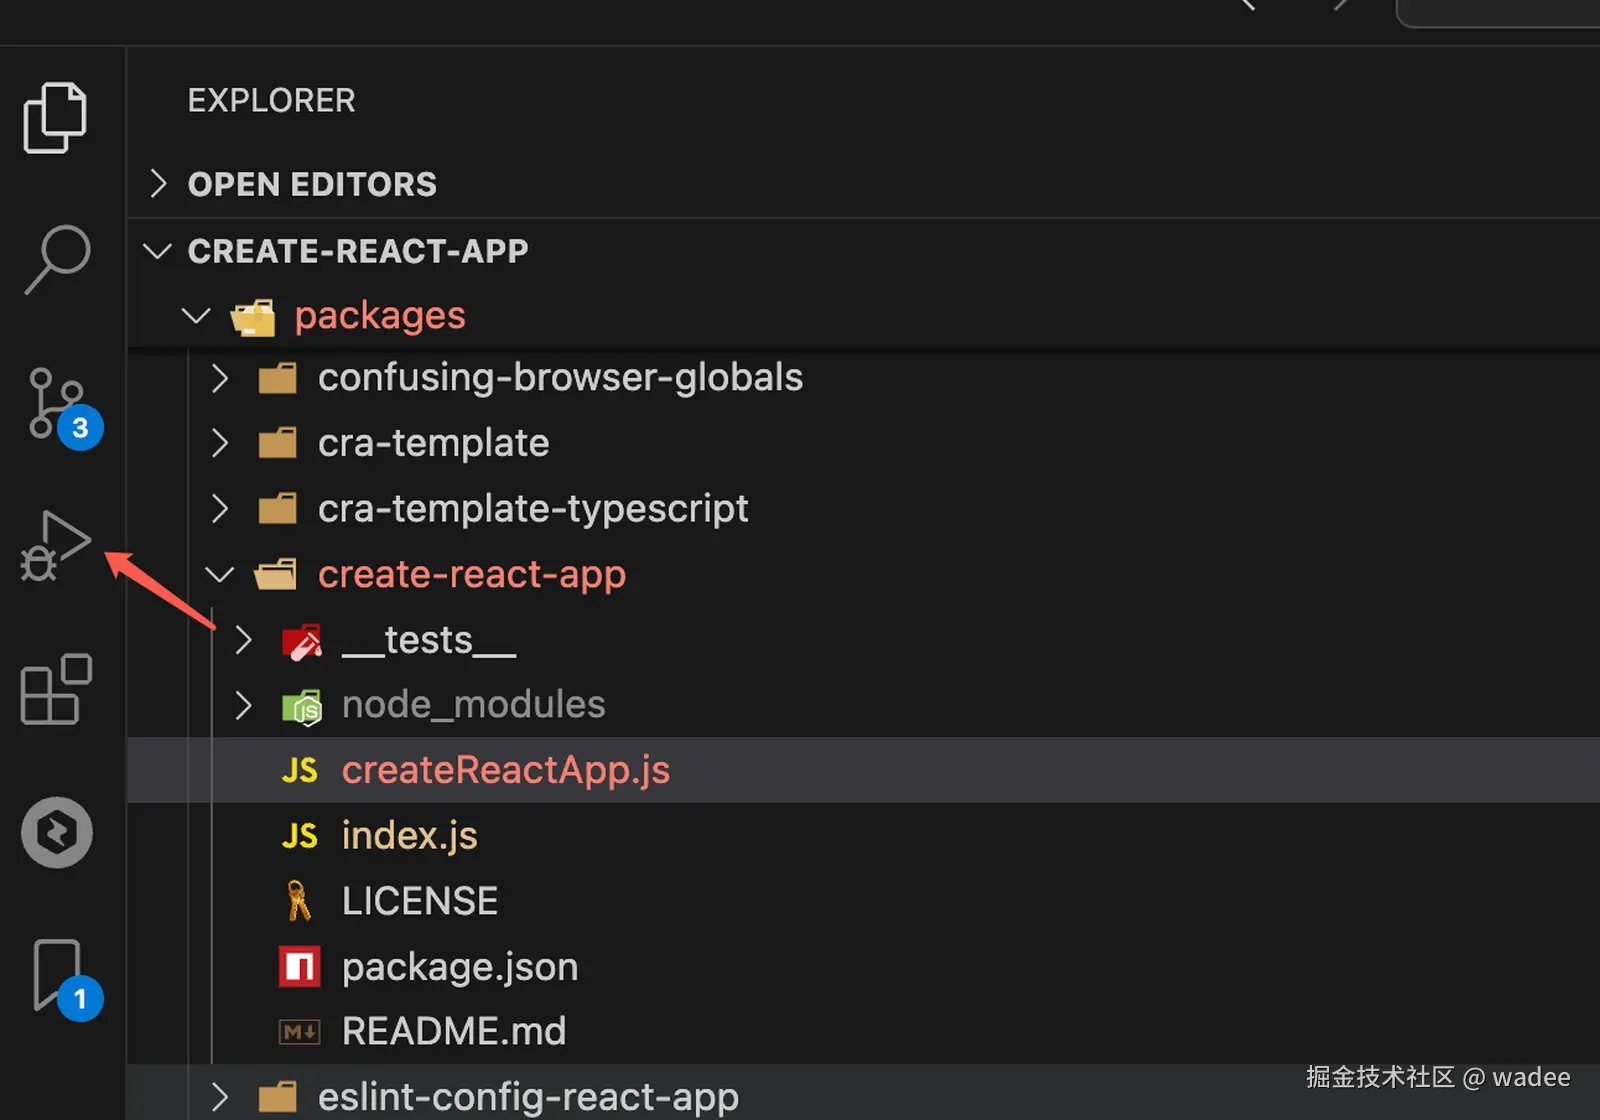The height and width of the screenshot is (1120, 1600).
Task: Open the Bookmarks view with badge 1
Action: point(66,979)
